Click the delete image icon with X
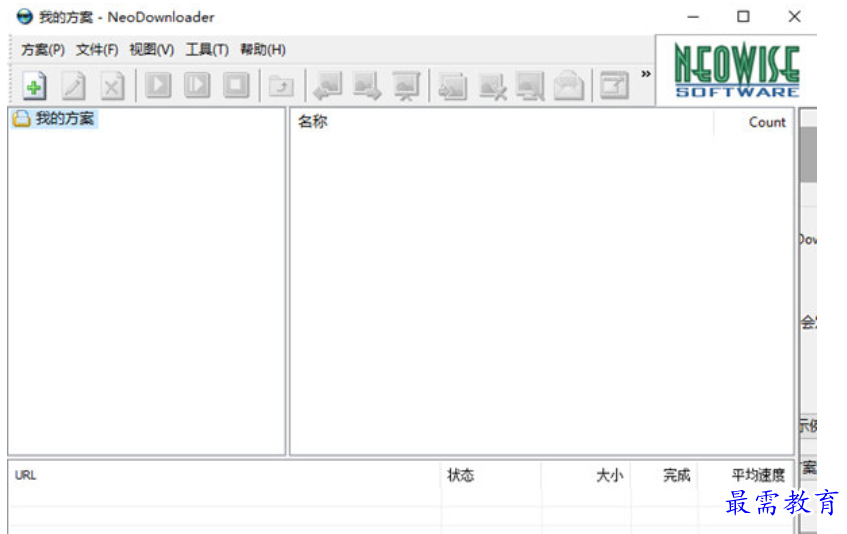This screenshot has height=534, width=847. 493,86
